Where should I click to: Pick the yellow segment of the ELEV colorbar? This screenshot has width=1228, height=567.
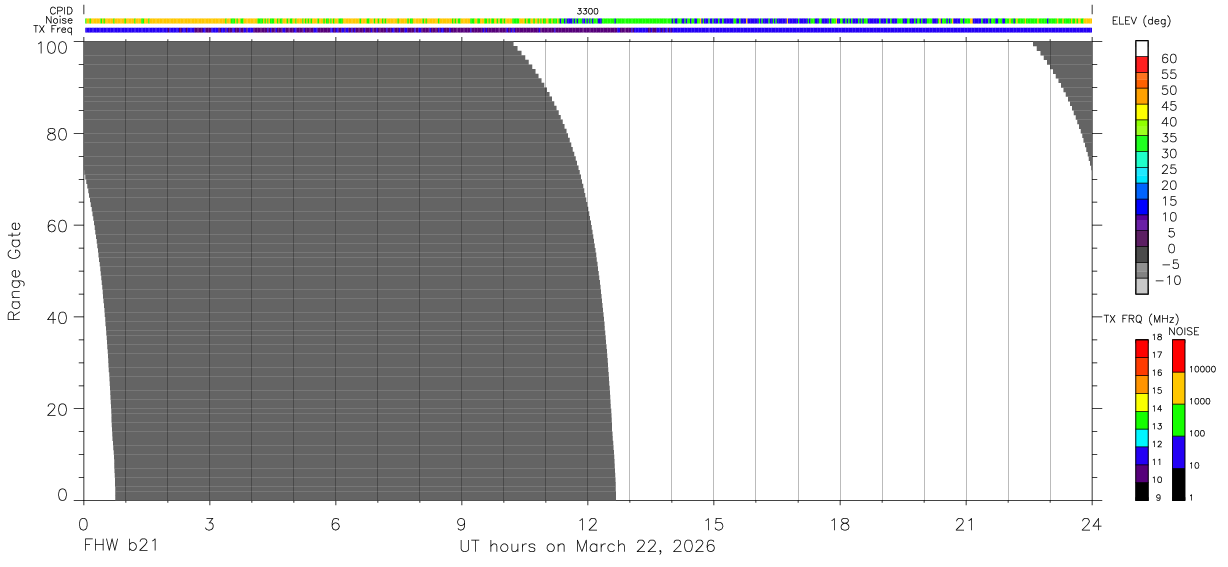pyautogui.click(x=1142, y=111)
